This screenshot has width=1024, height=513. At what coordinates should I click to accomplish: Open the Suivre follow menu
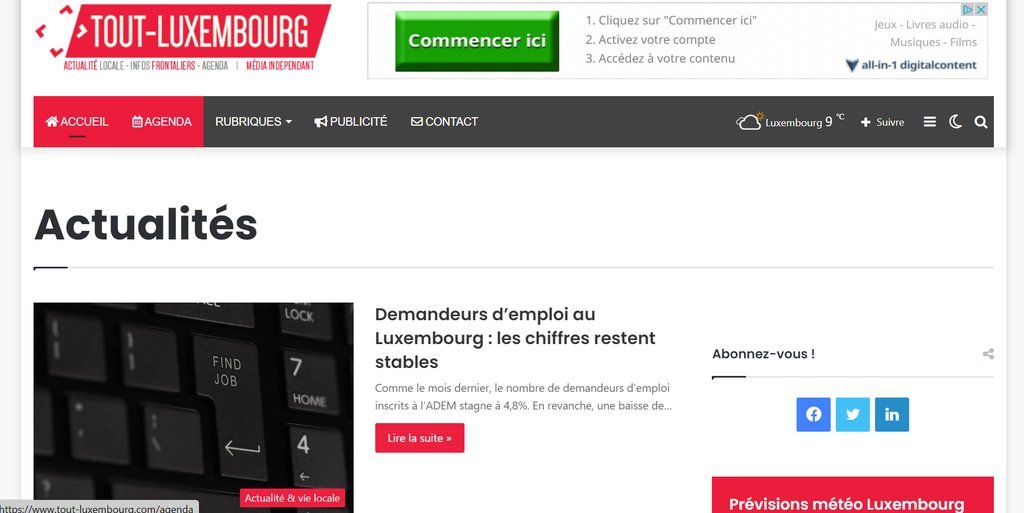[x=882, y=122]
